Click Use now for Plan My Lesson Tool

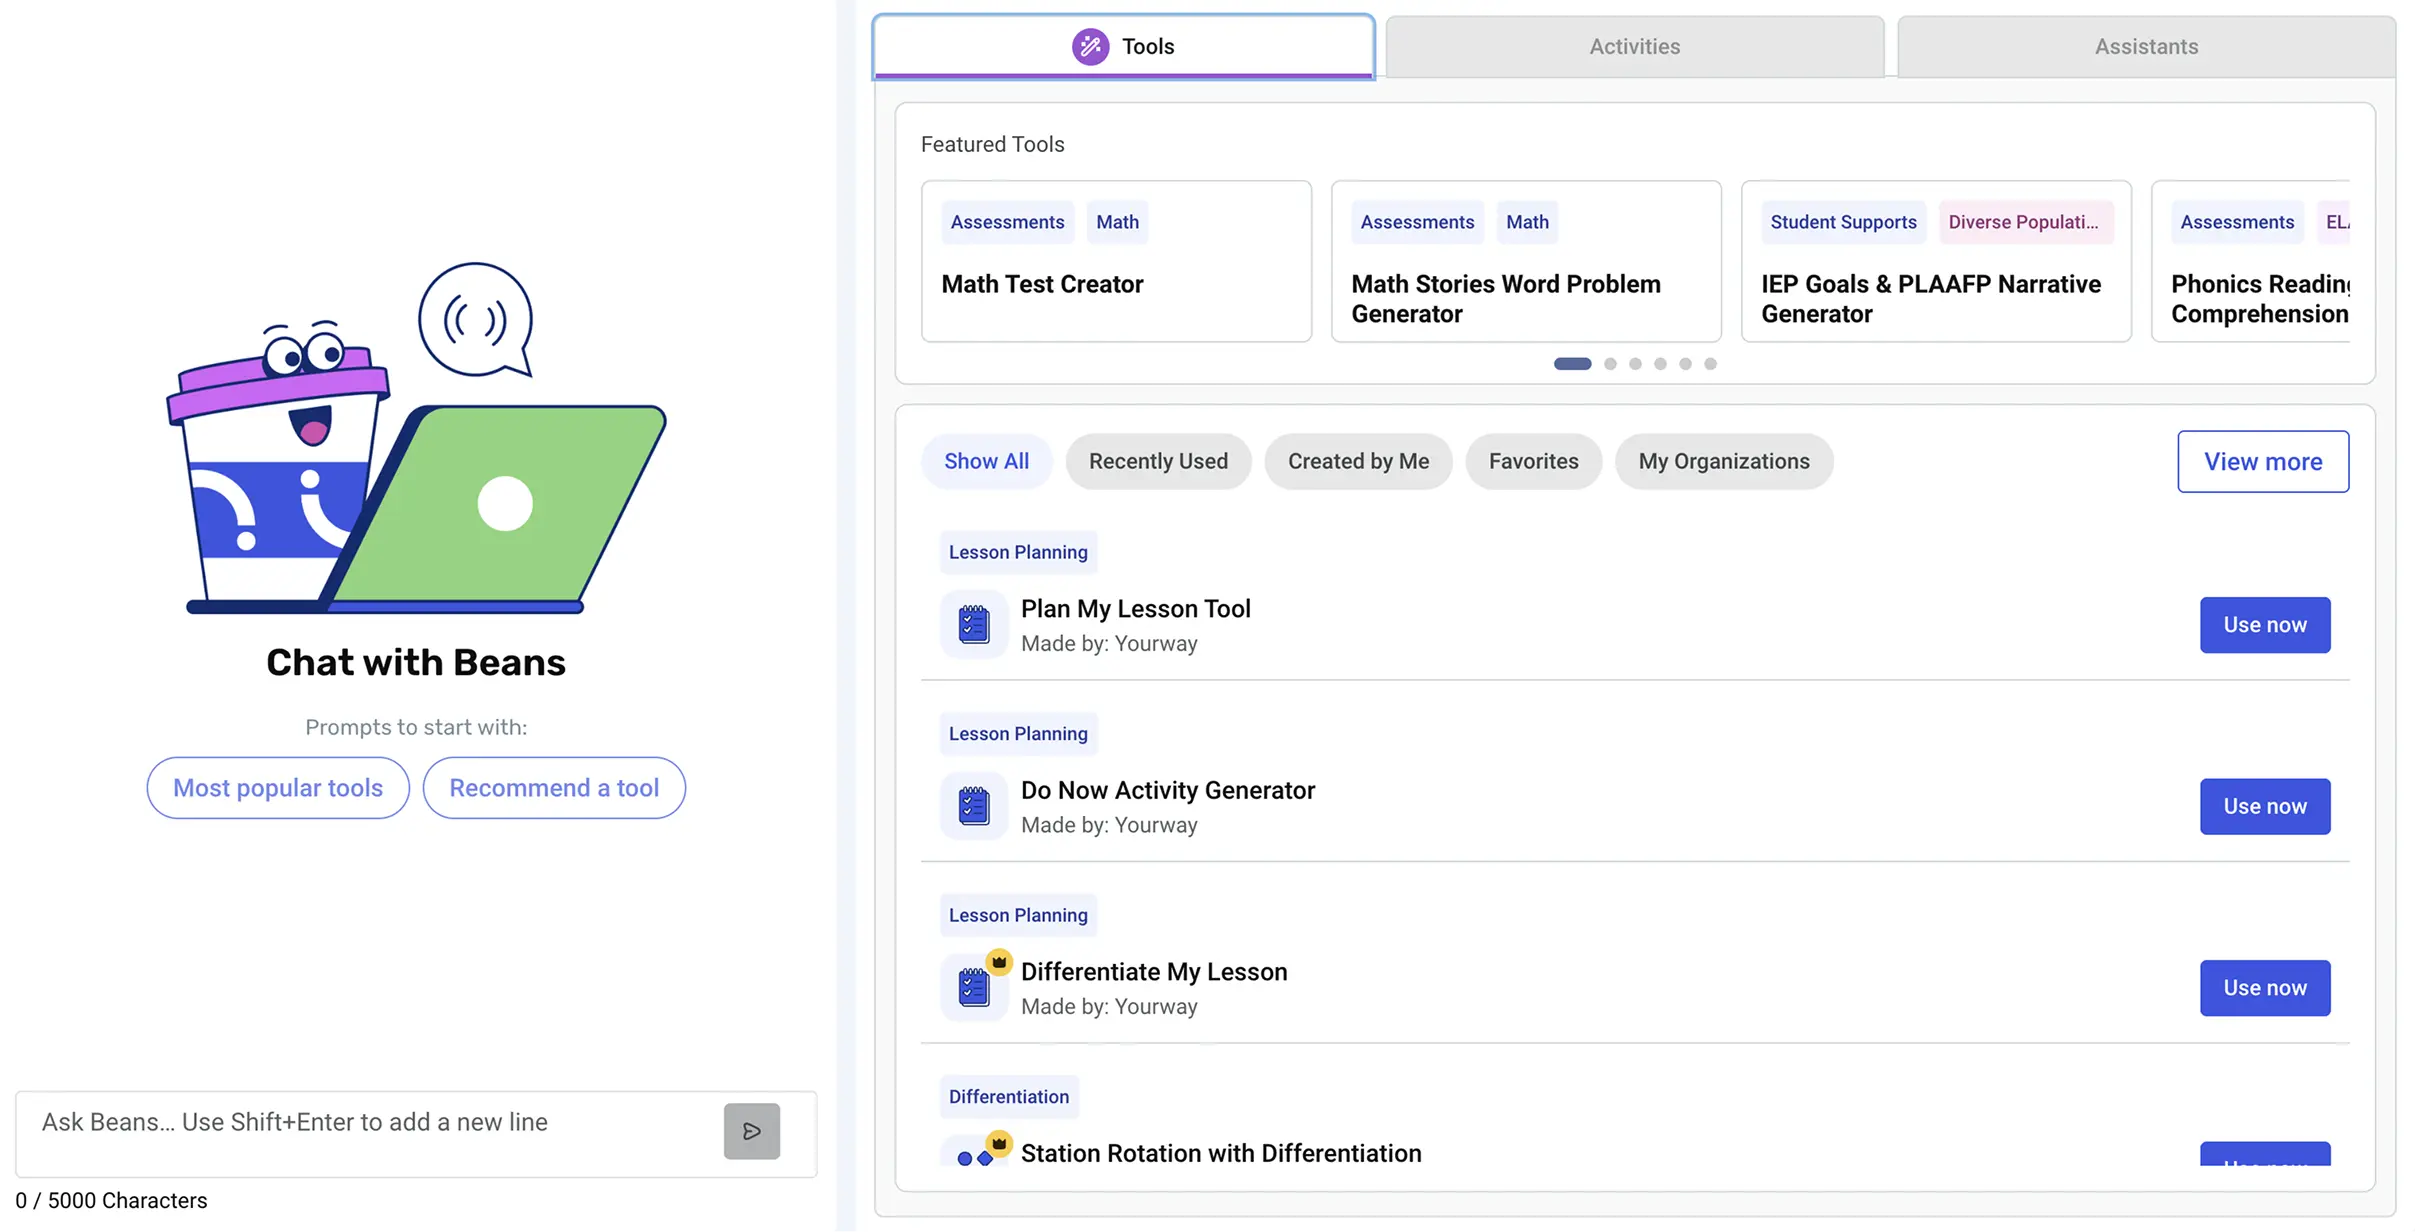(2264, 625)
